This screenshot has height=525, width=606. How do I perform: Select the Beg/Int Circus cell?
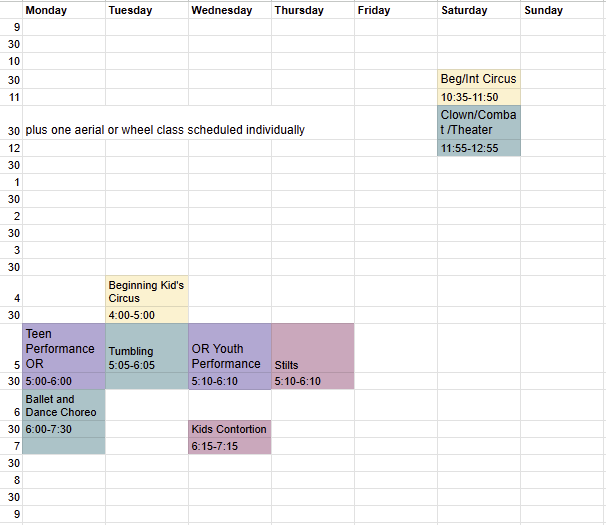click(479, 79)
